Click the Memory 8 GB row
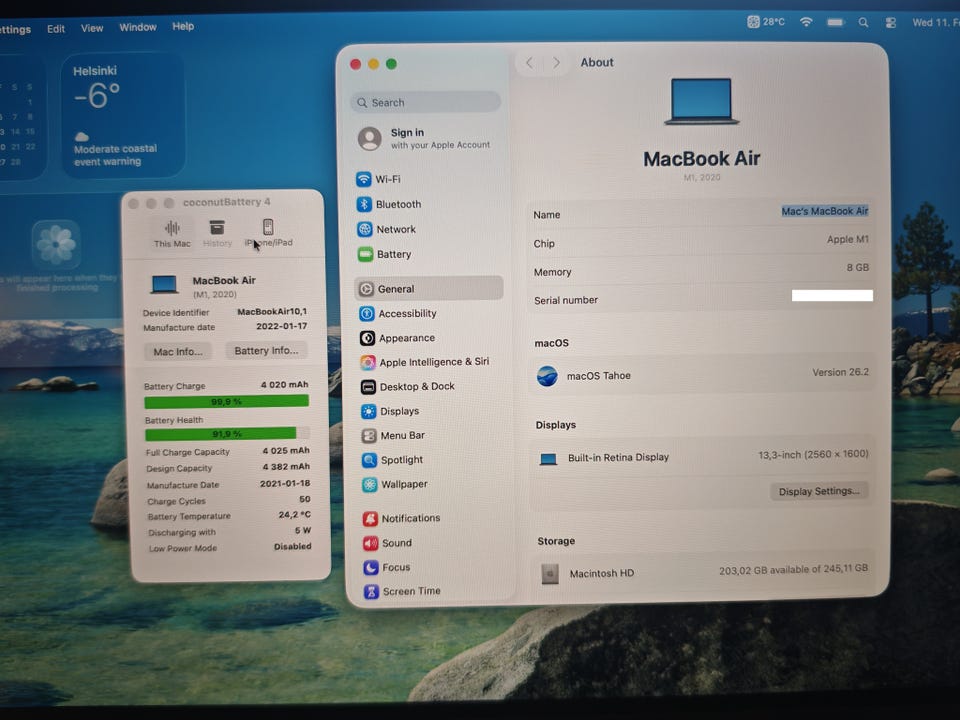Image resolution: width=960 pixels, height=720 pixels. pos(701,270)
